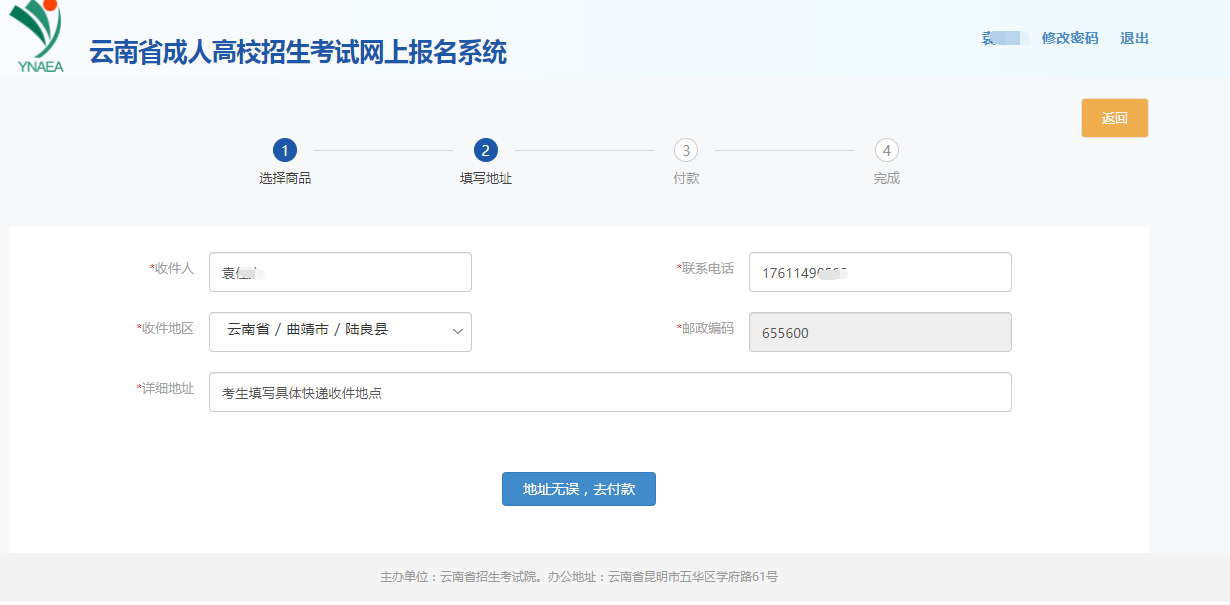Click the 退出 logout link
Screen dimensions: 1230x605
1133,38
